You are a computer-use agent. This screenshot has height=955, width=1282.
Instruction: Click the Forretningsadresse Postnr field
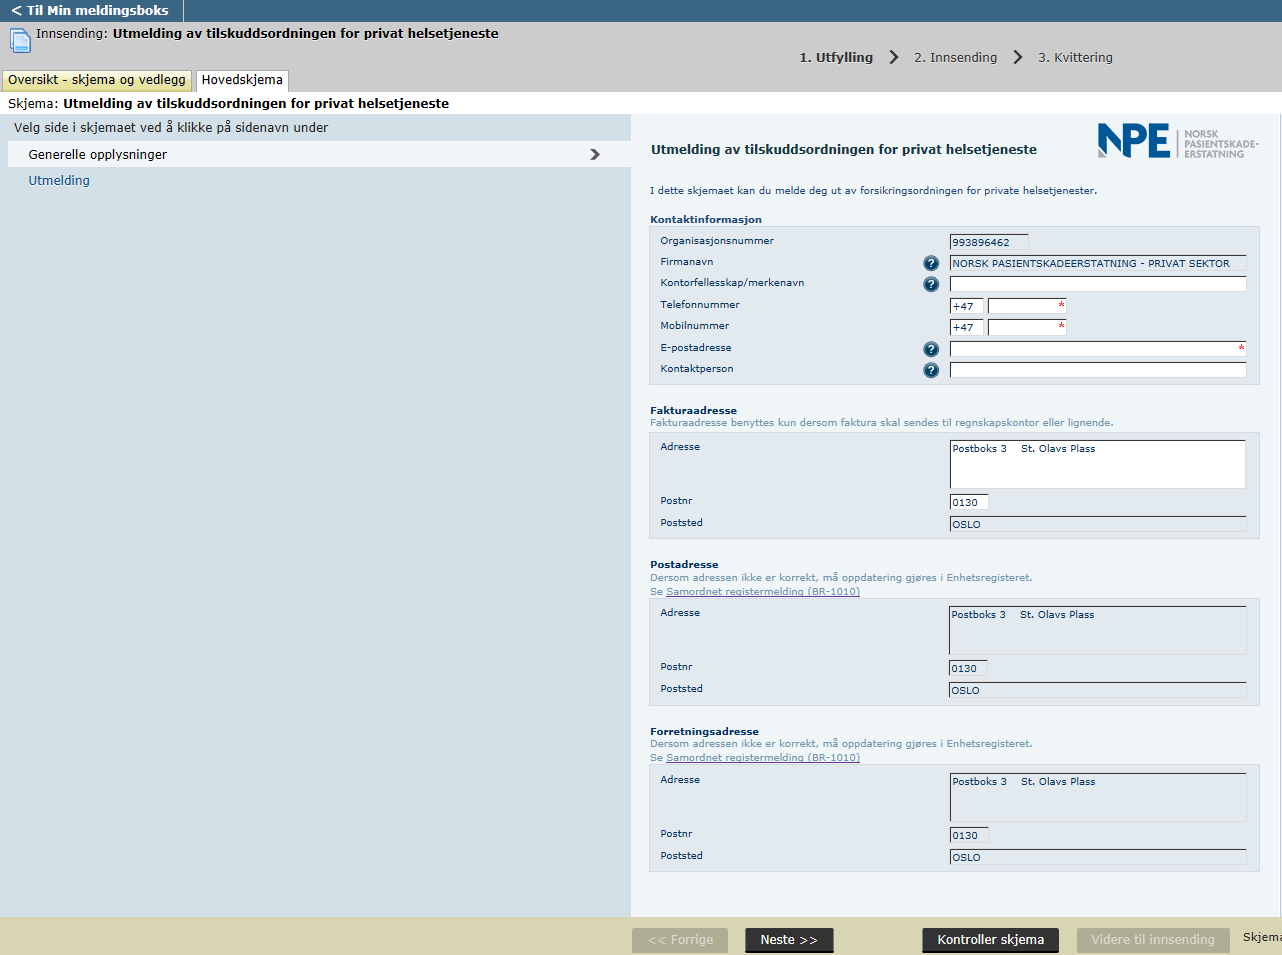(969, 835)
